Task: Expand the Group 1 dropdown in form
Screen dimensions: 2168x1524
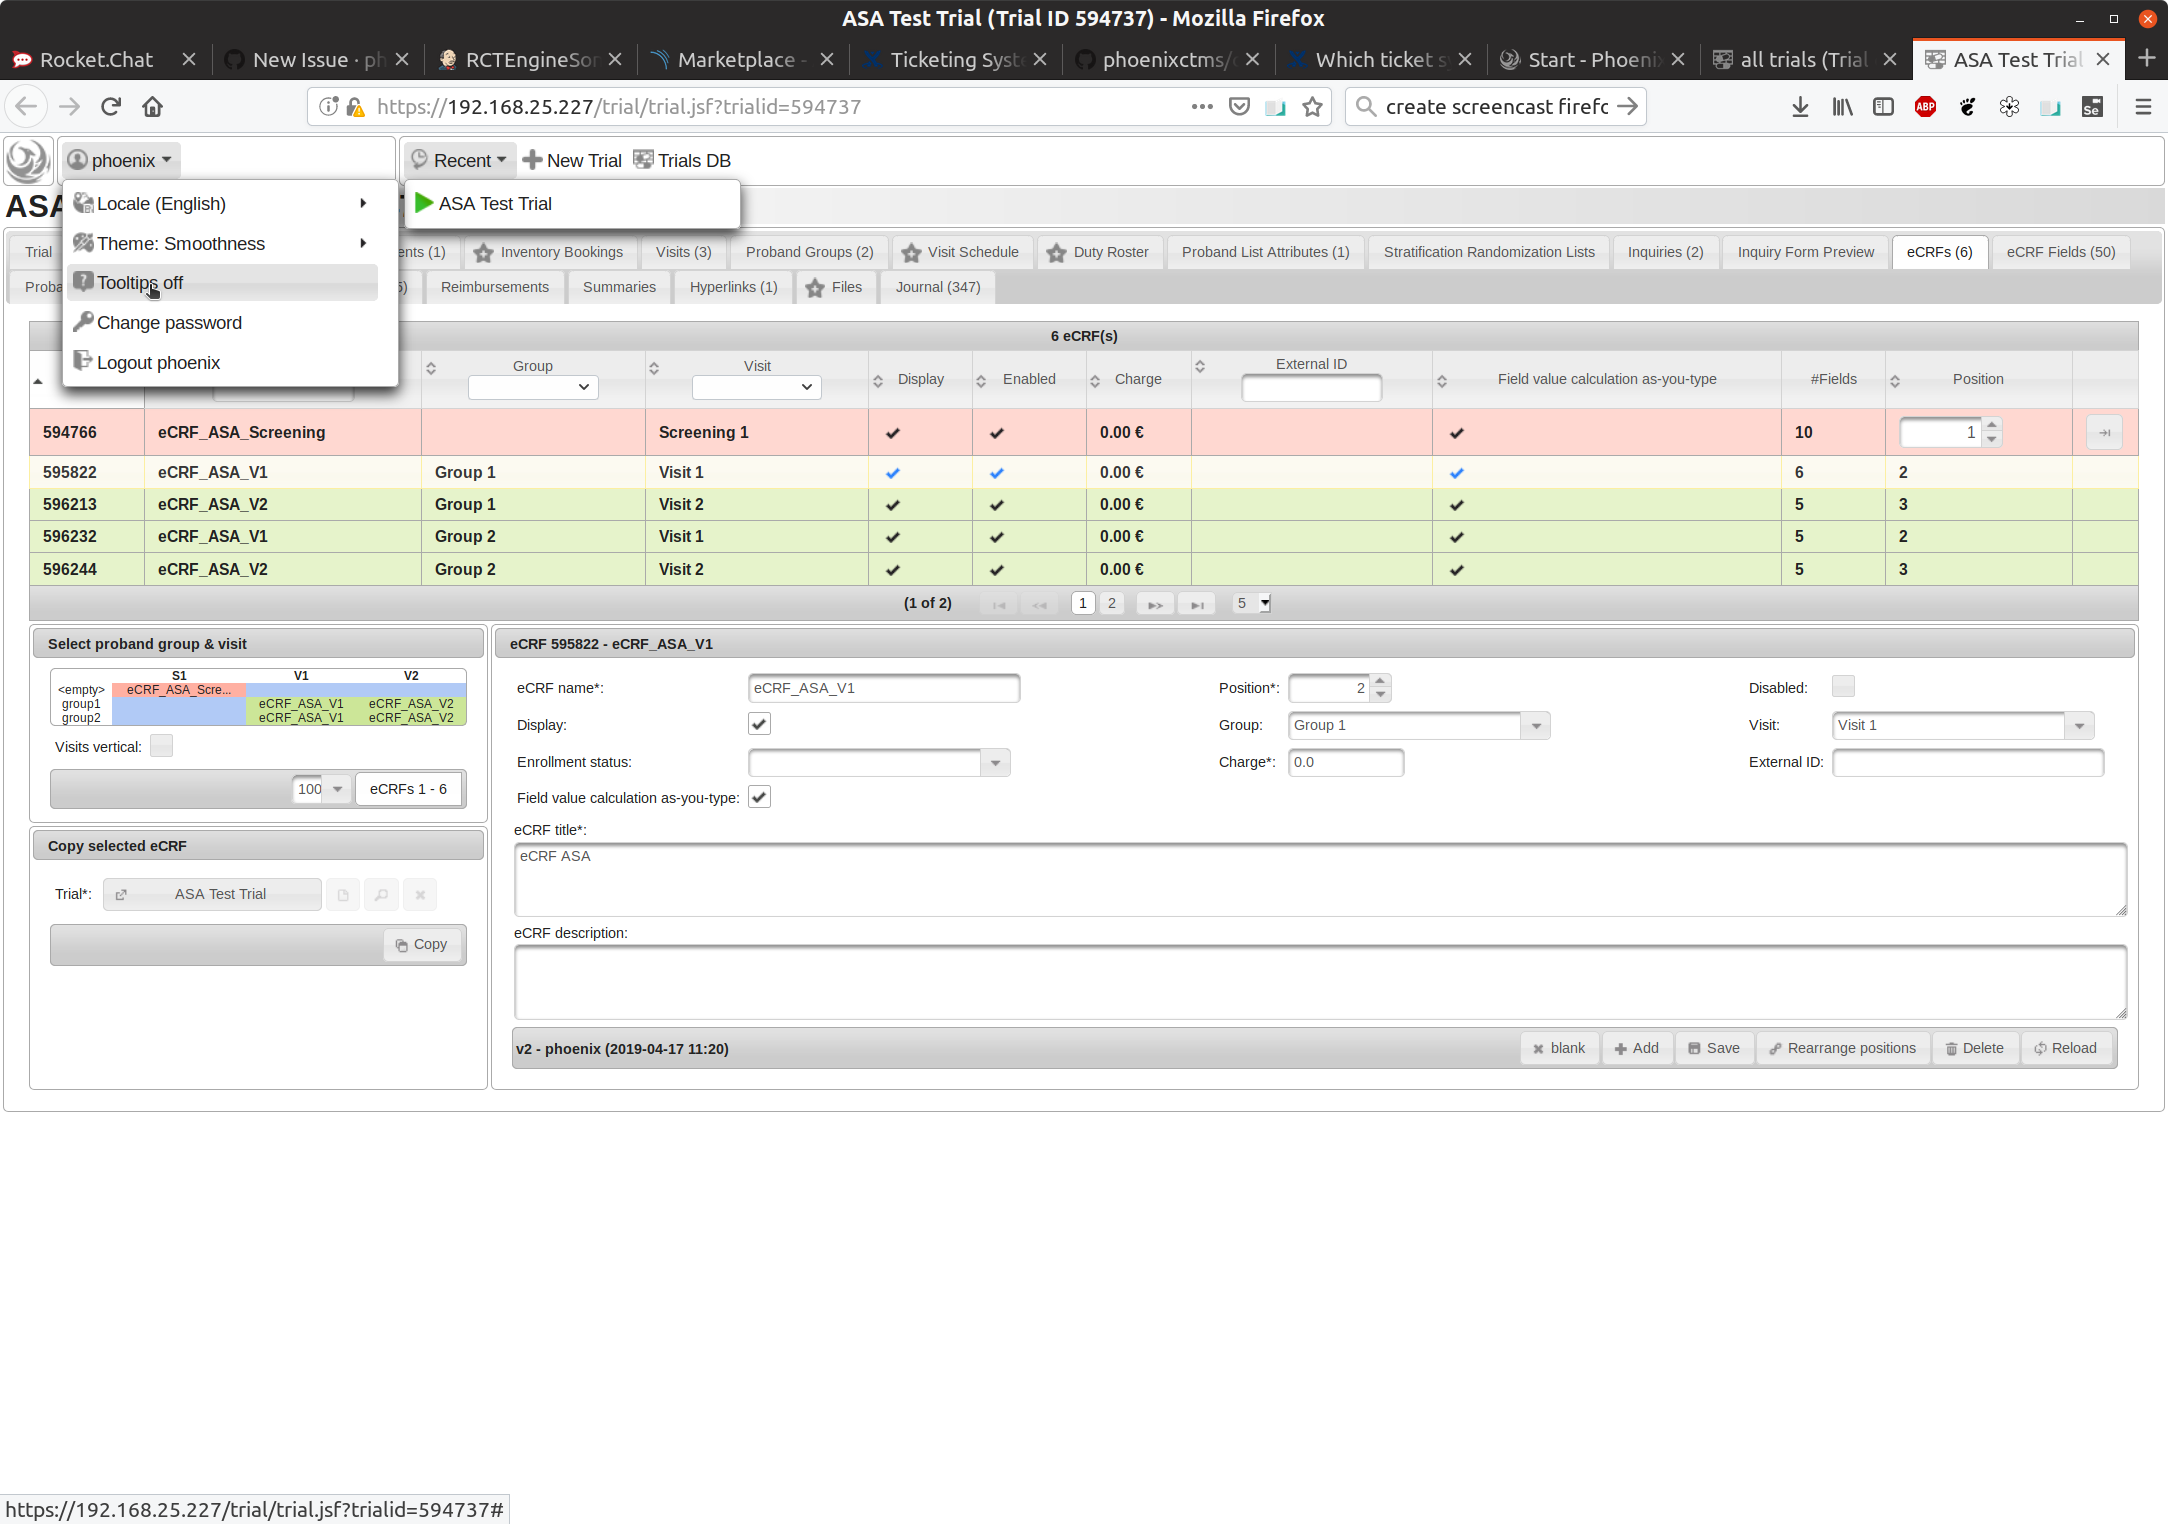Action: tap(1535, 726)
